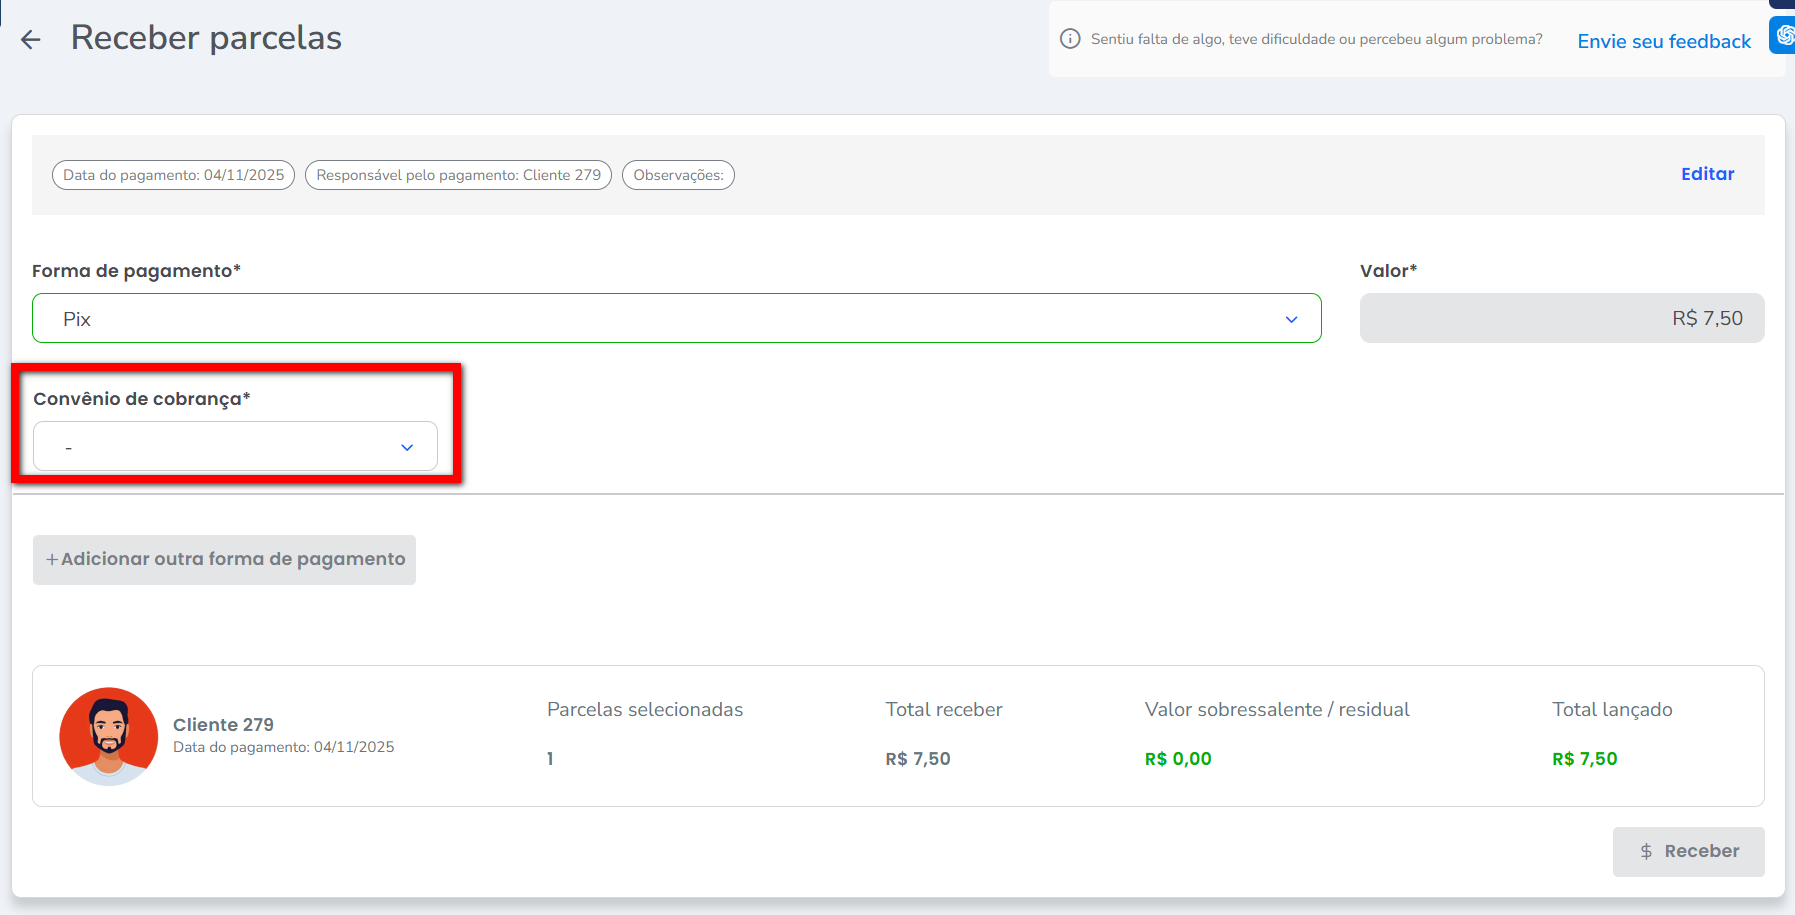This screenshot has height=915, width=1795.
Task: Click the plus icon to add payment method
Action: 52,560
